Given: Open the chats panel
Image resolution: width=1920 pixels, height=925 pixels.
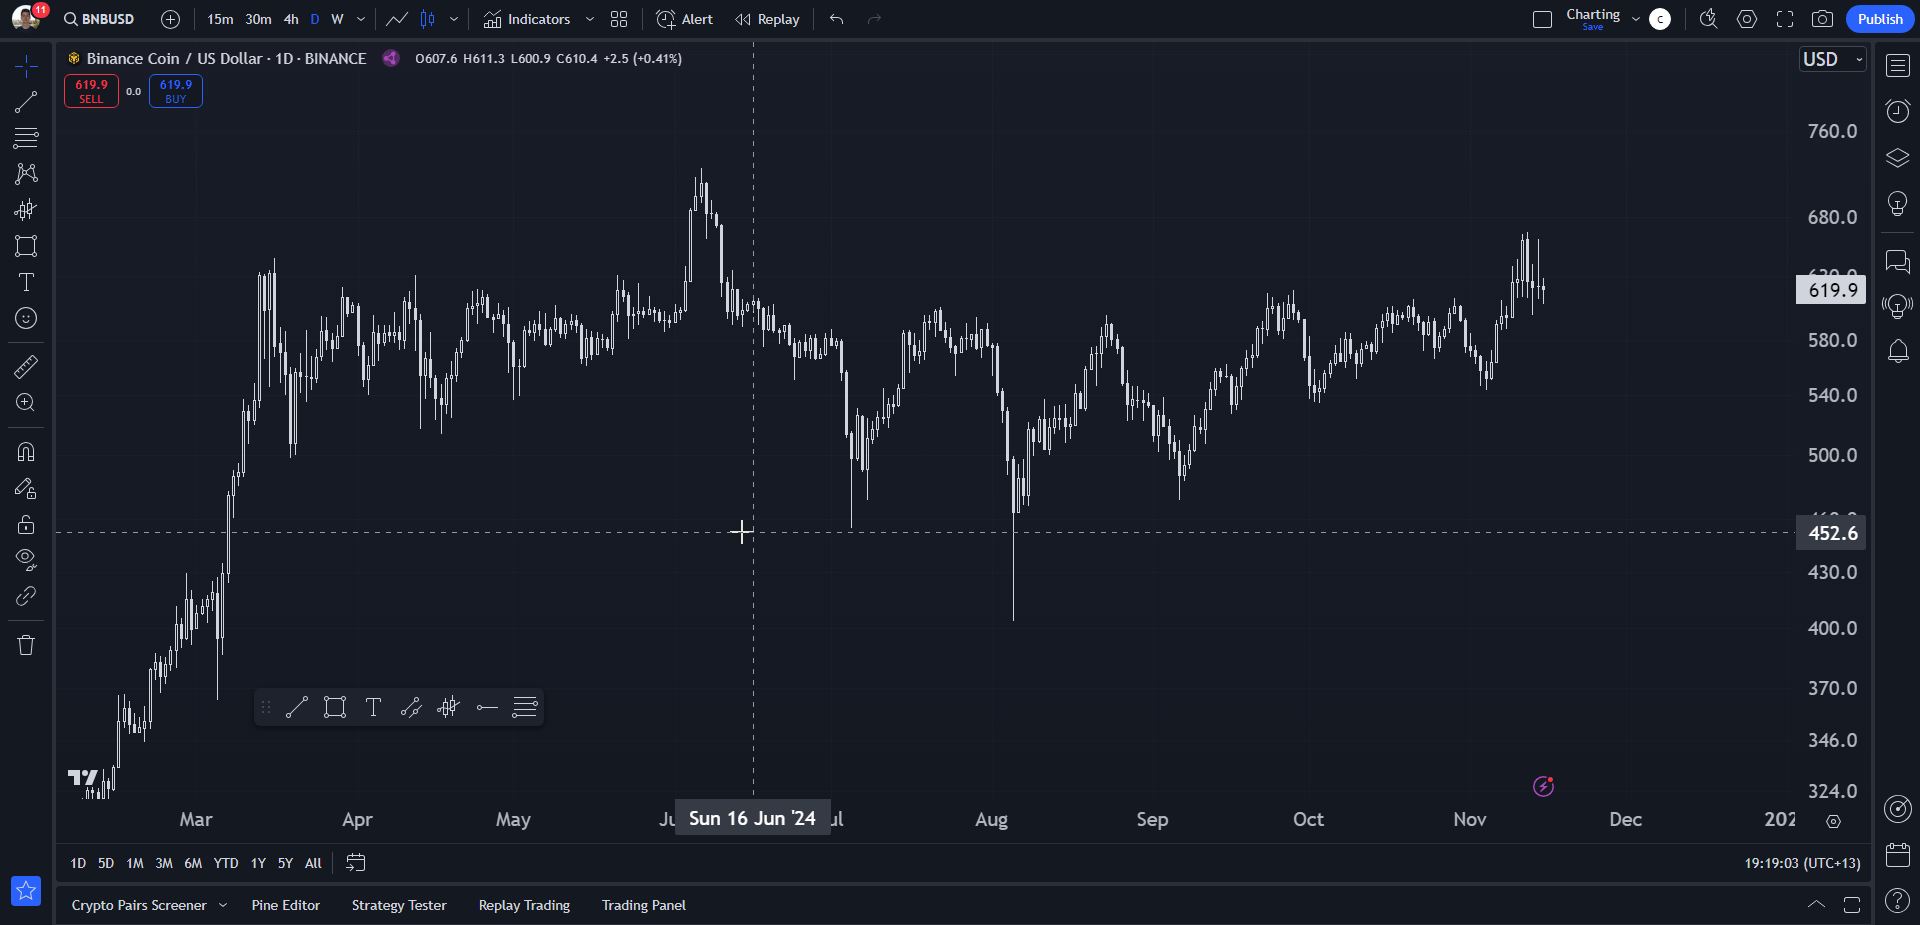Looking at the screenshot, I should (1898, 262).
